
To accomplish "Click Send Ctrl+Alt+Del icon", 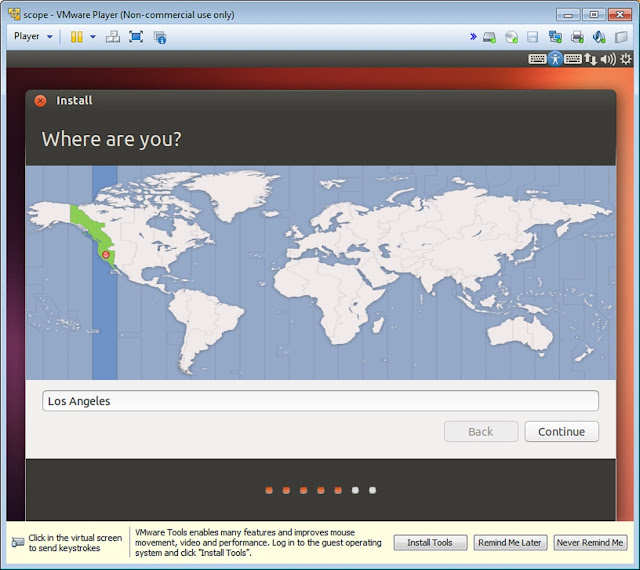I will [x=113, y=37].
